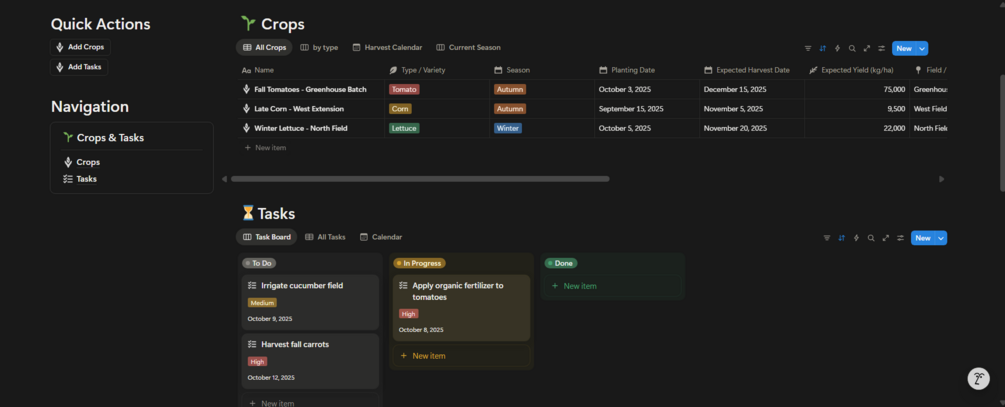
Task: Switch to the All Tasks tab
Action: pos(324,237)
